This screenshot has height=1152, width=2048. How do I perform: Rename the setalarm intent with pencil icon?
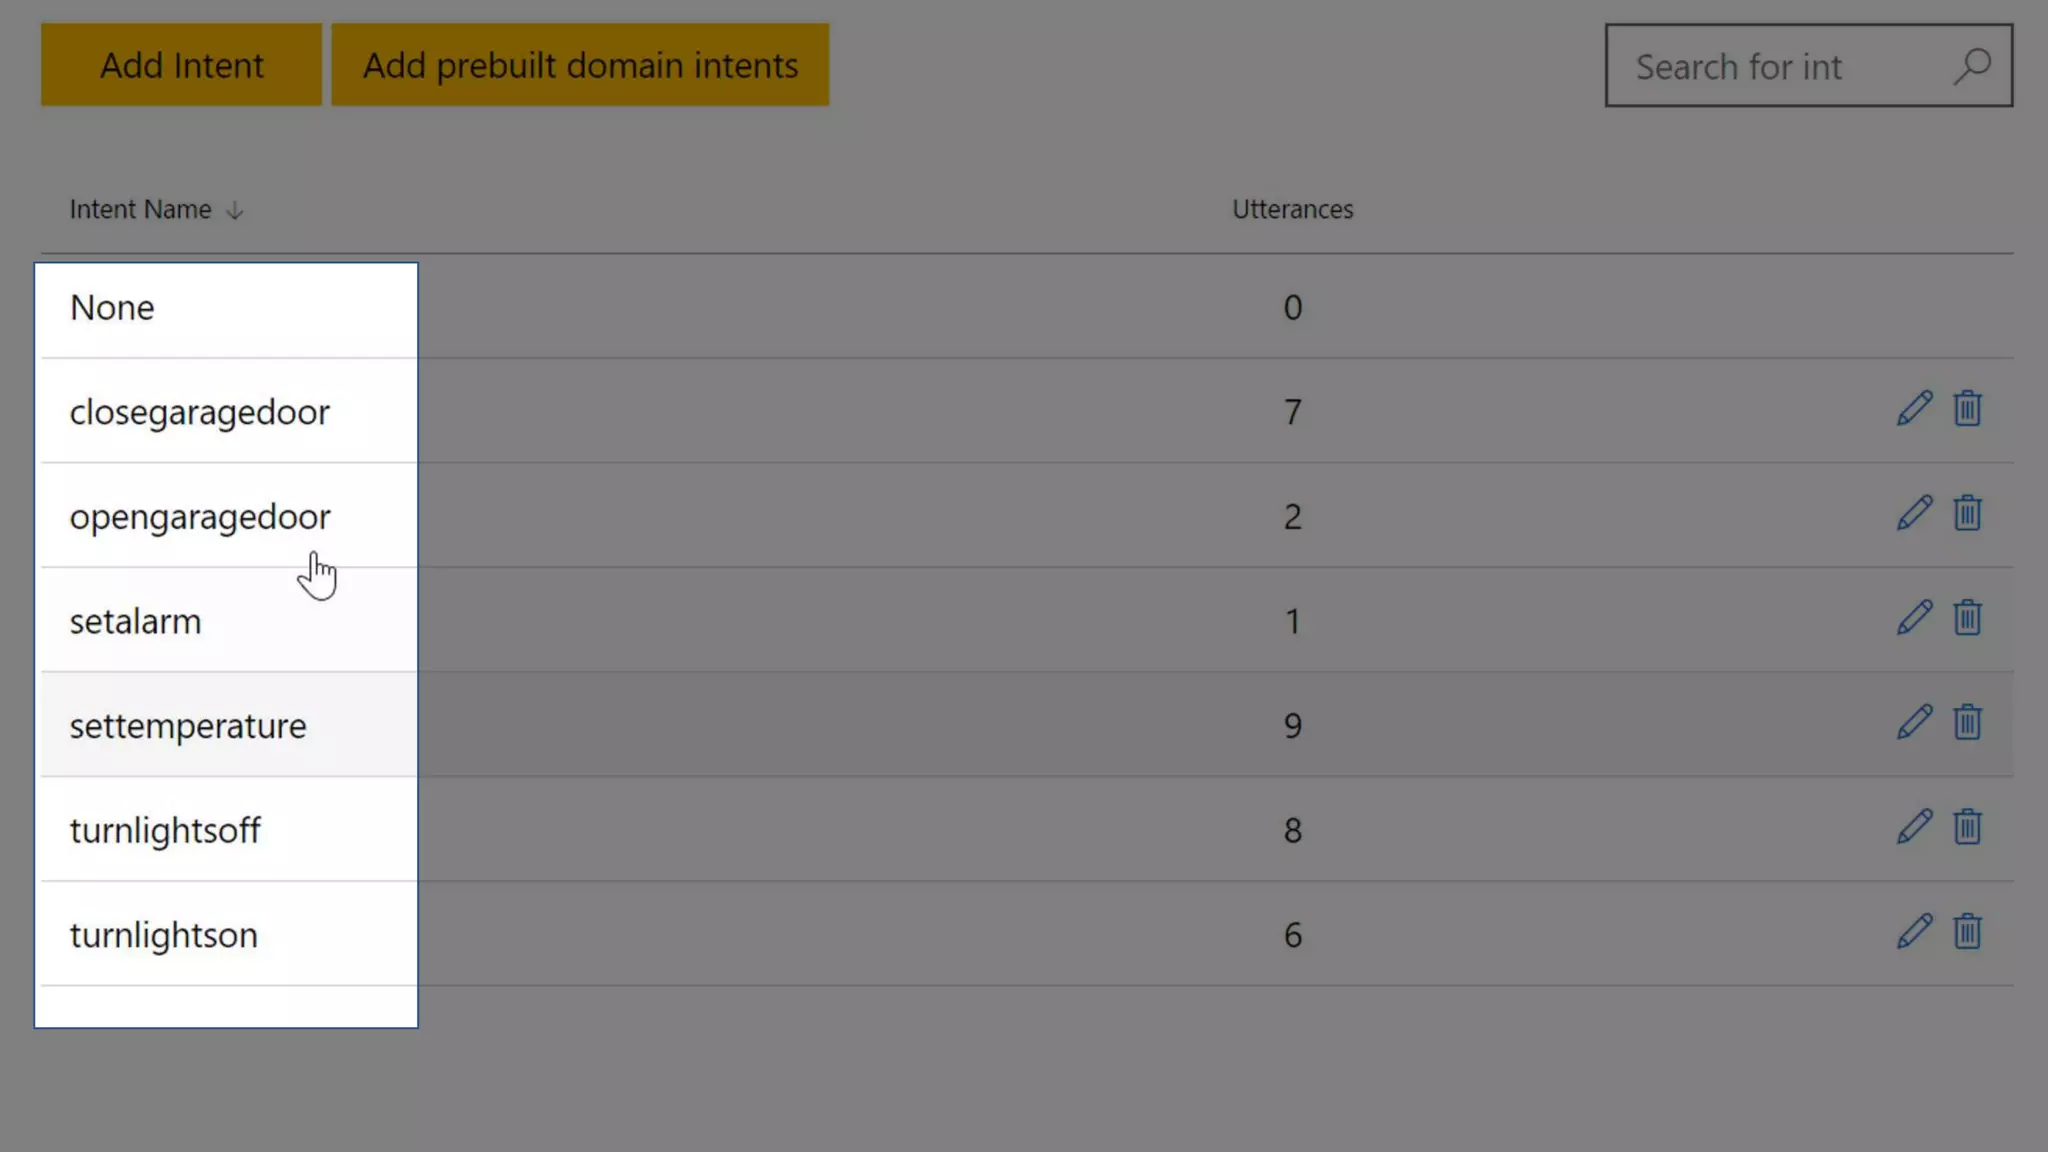pyautogui.click(x=1914, y=618)
